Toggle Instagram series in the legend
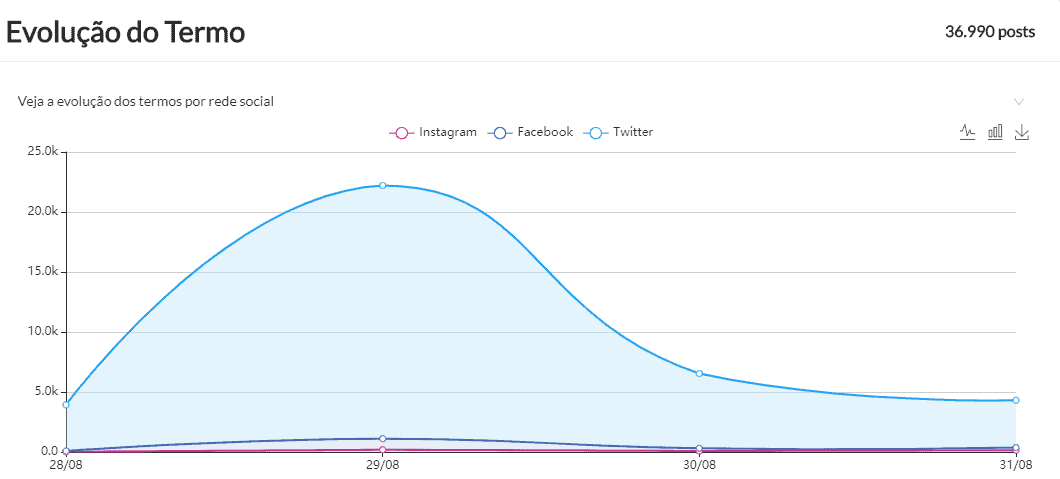This screenshot has height=479, width=1060. coord(433,132)
